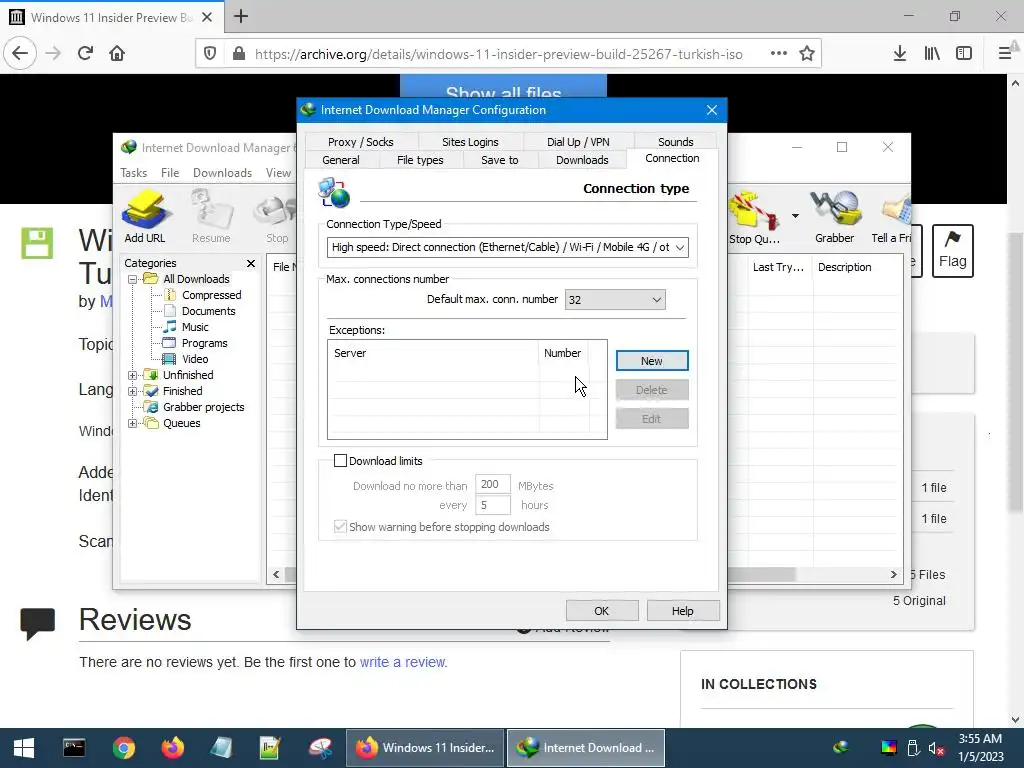The image size is (1024, 768).
Task: Switch to Downloads tab in configuration
Action: [x=582, y=160]
